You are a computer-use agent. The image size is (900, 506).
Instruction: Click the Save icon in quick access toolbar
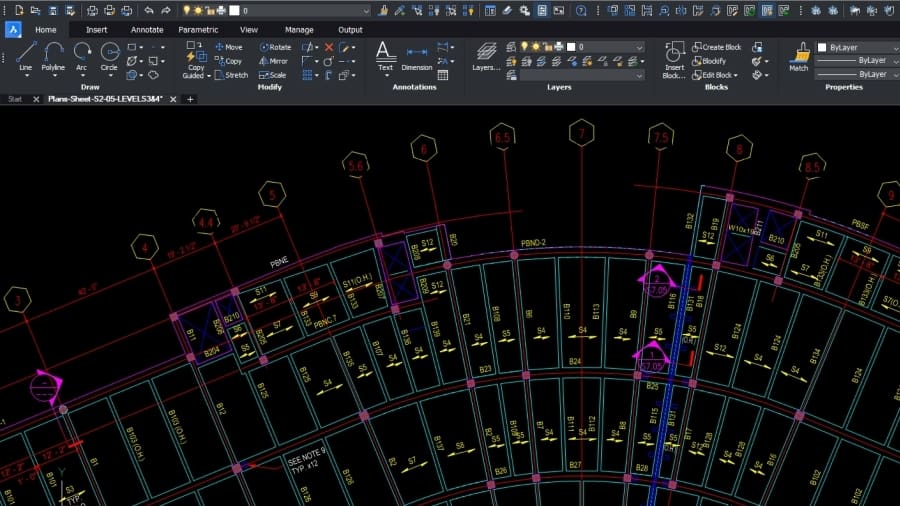53,10
